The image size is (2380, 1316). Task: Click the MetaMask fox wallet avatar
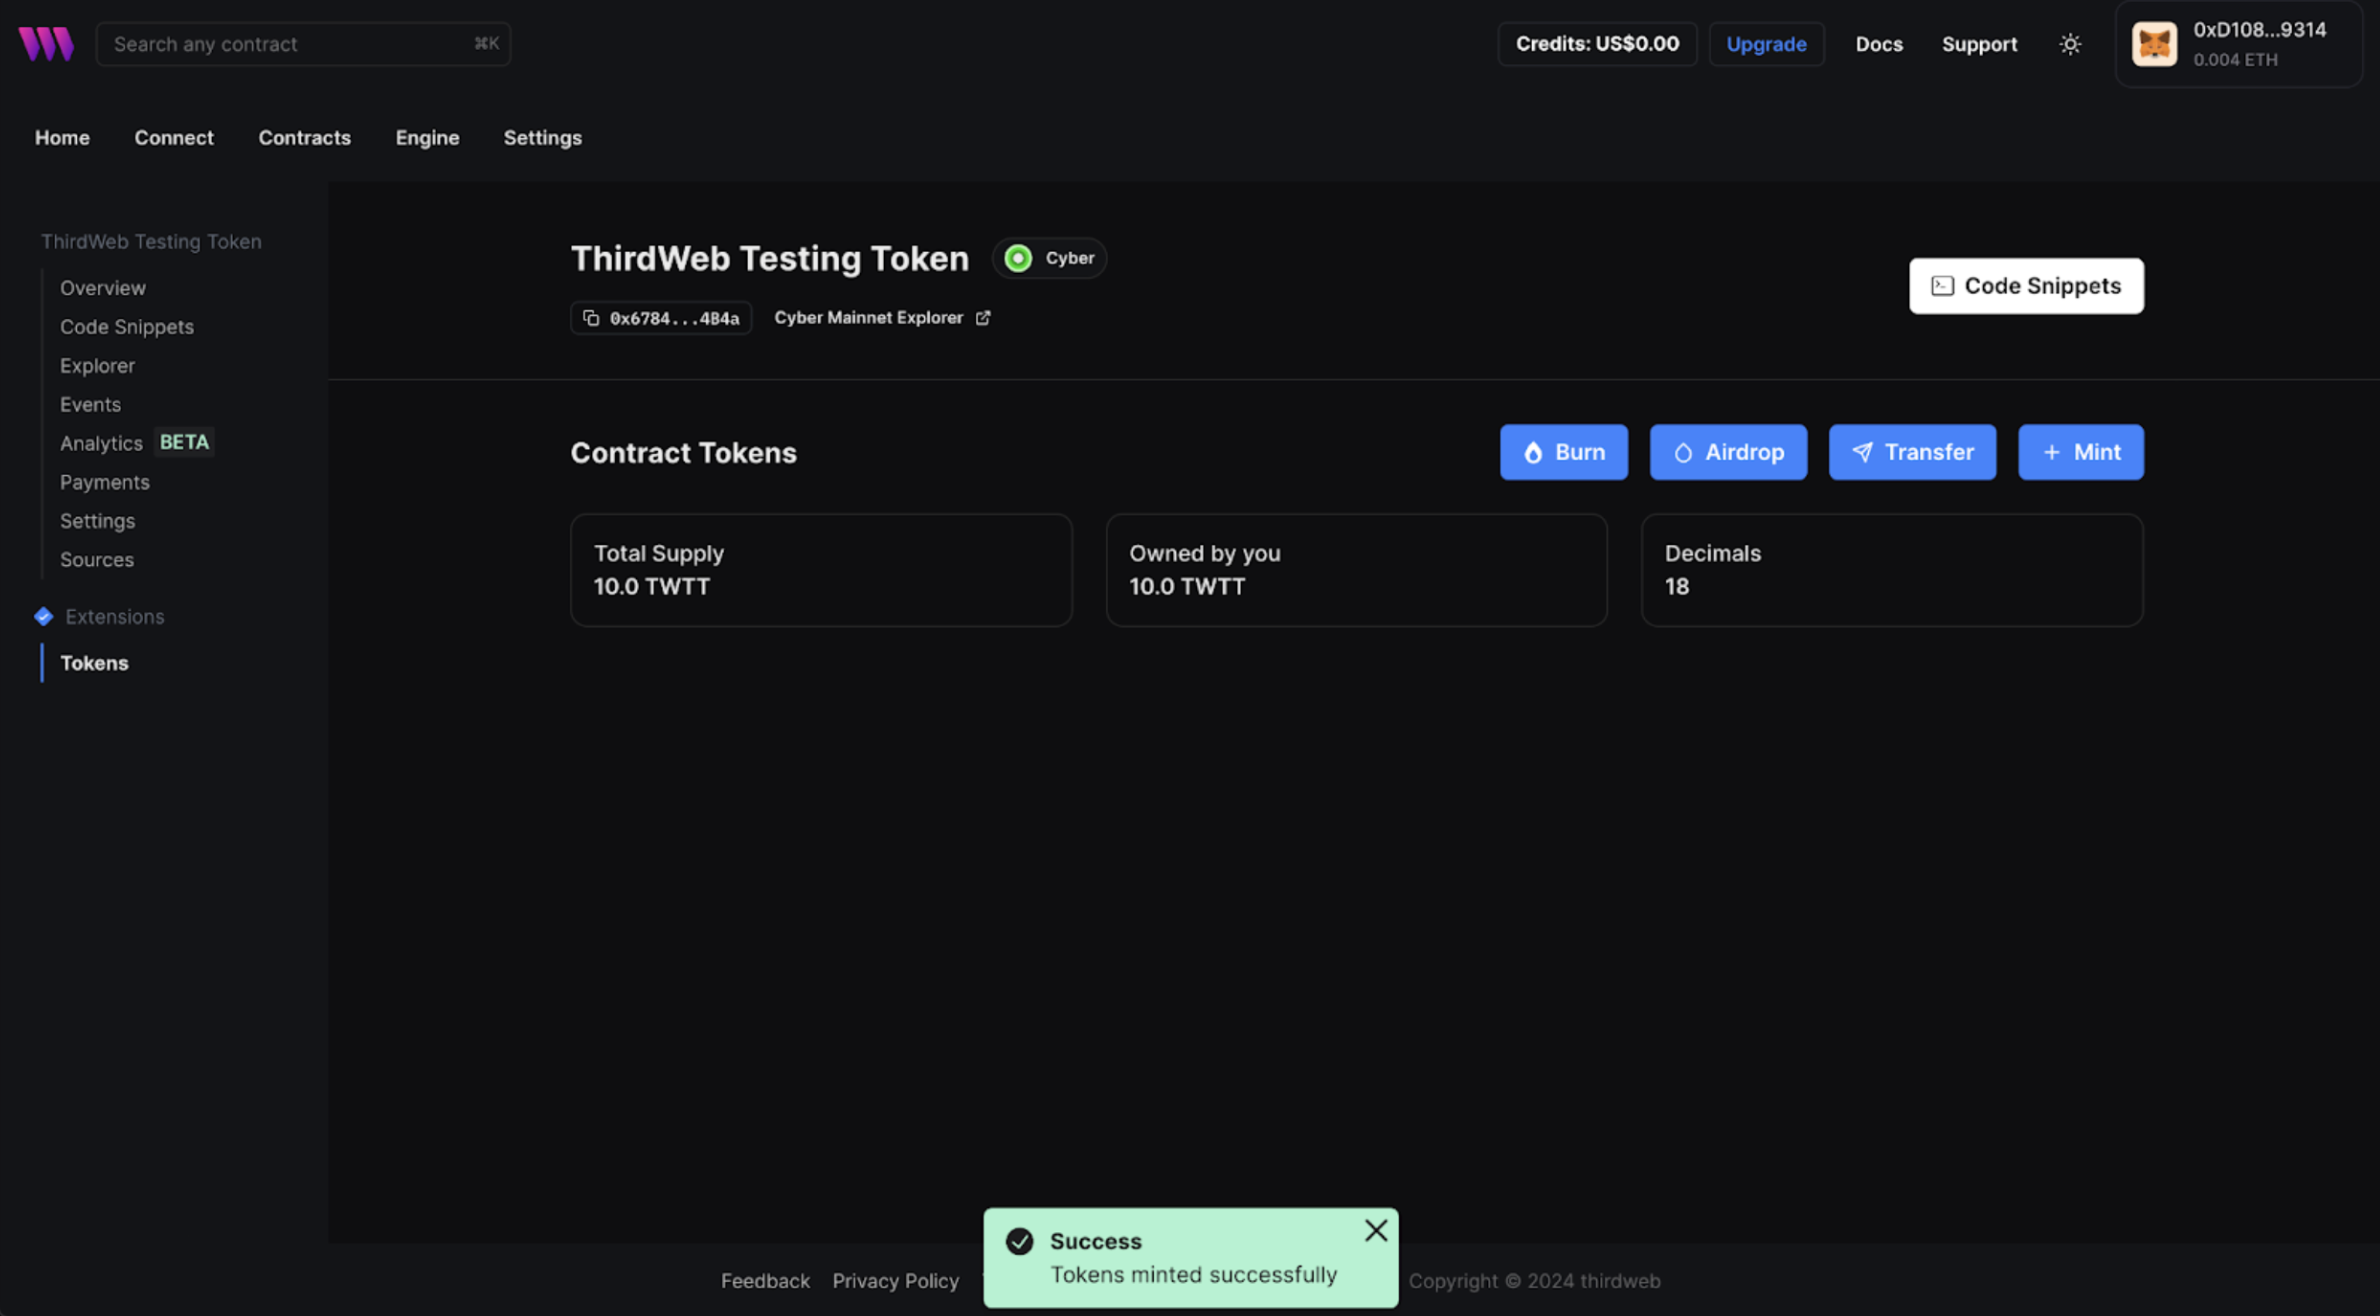pos(2154,44)
